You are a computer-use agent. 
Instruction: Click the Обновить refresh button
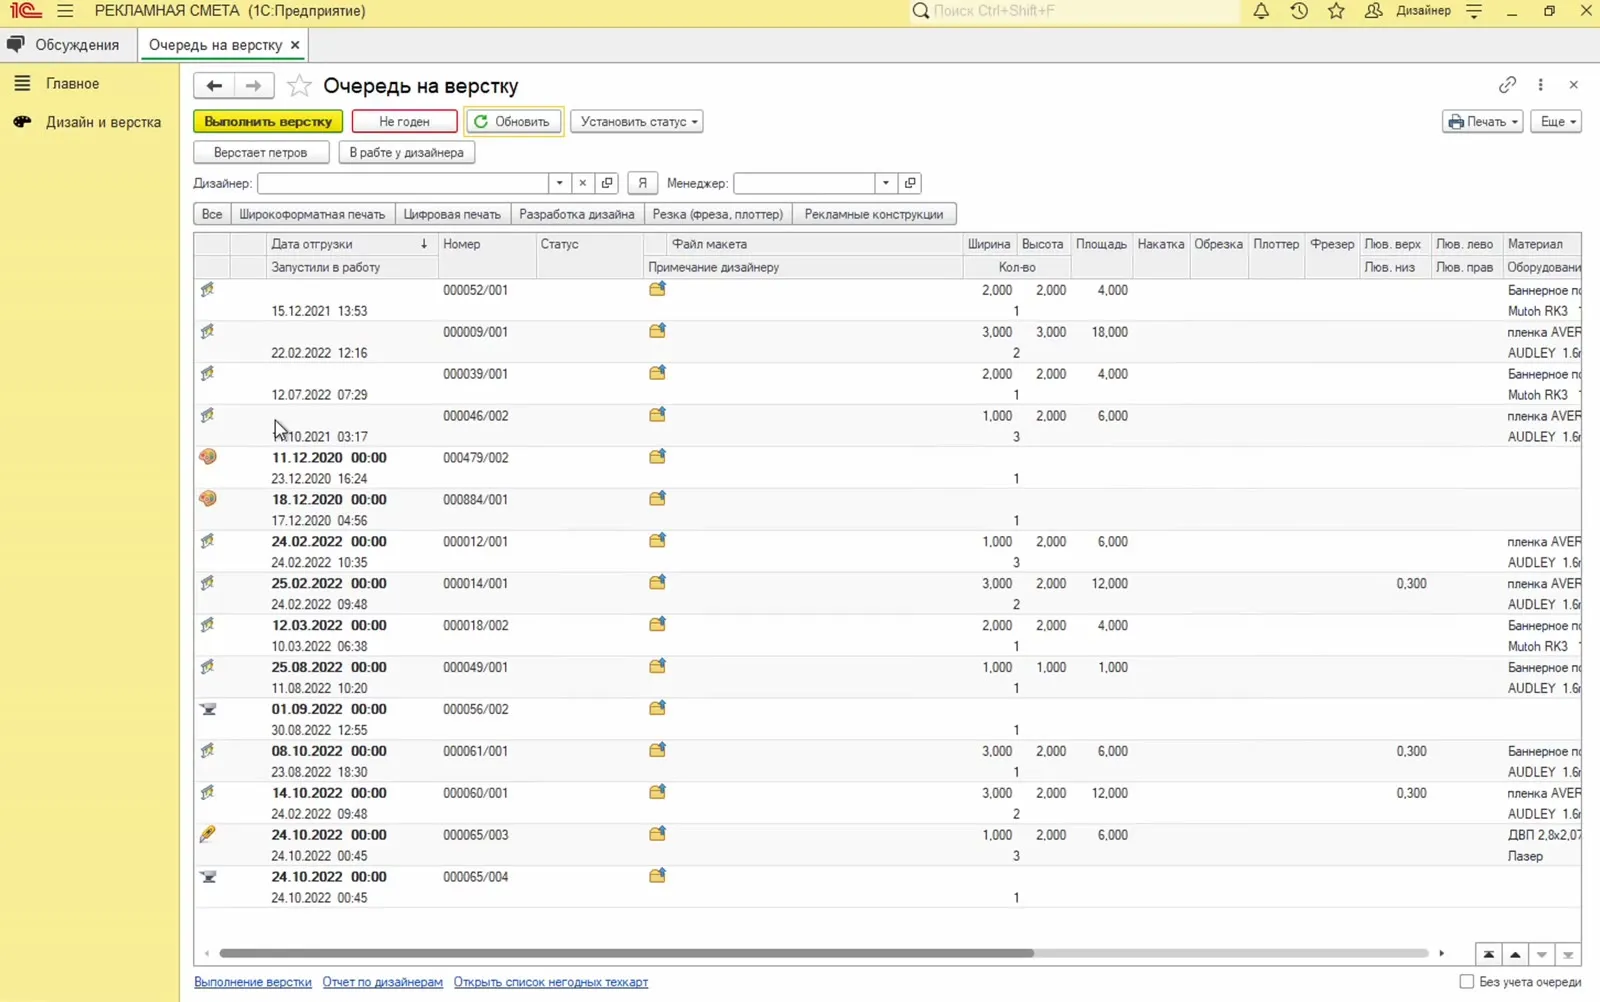(x=514, y=122)
